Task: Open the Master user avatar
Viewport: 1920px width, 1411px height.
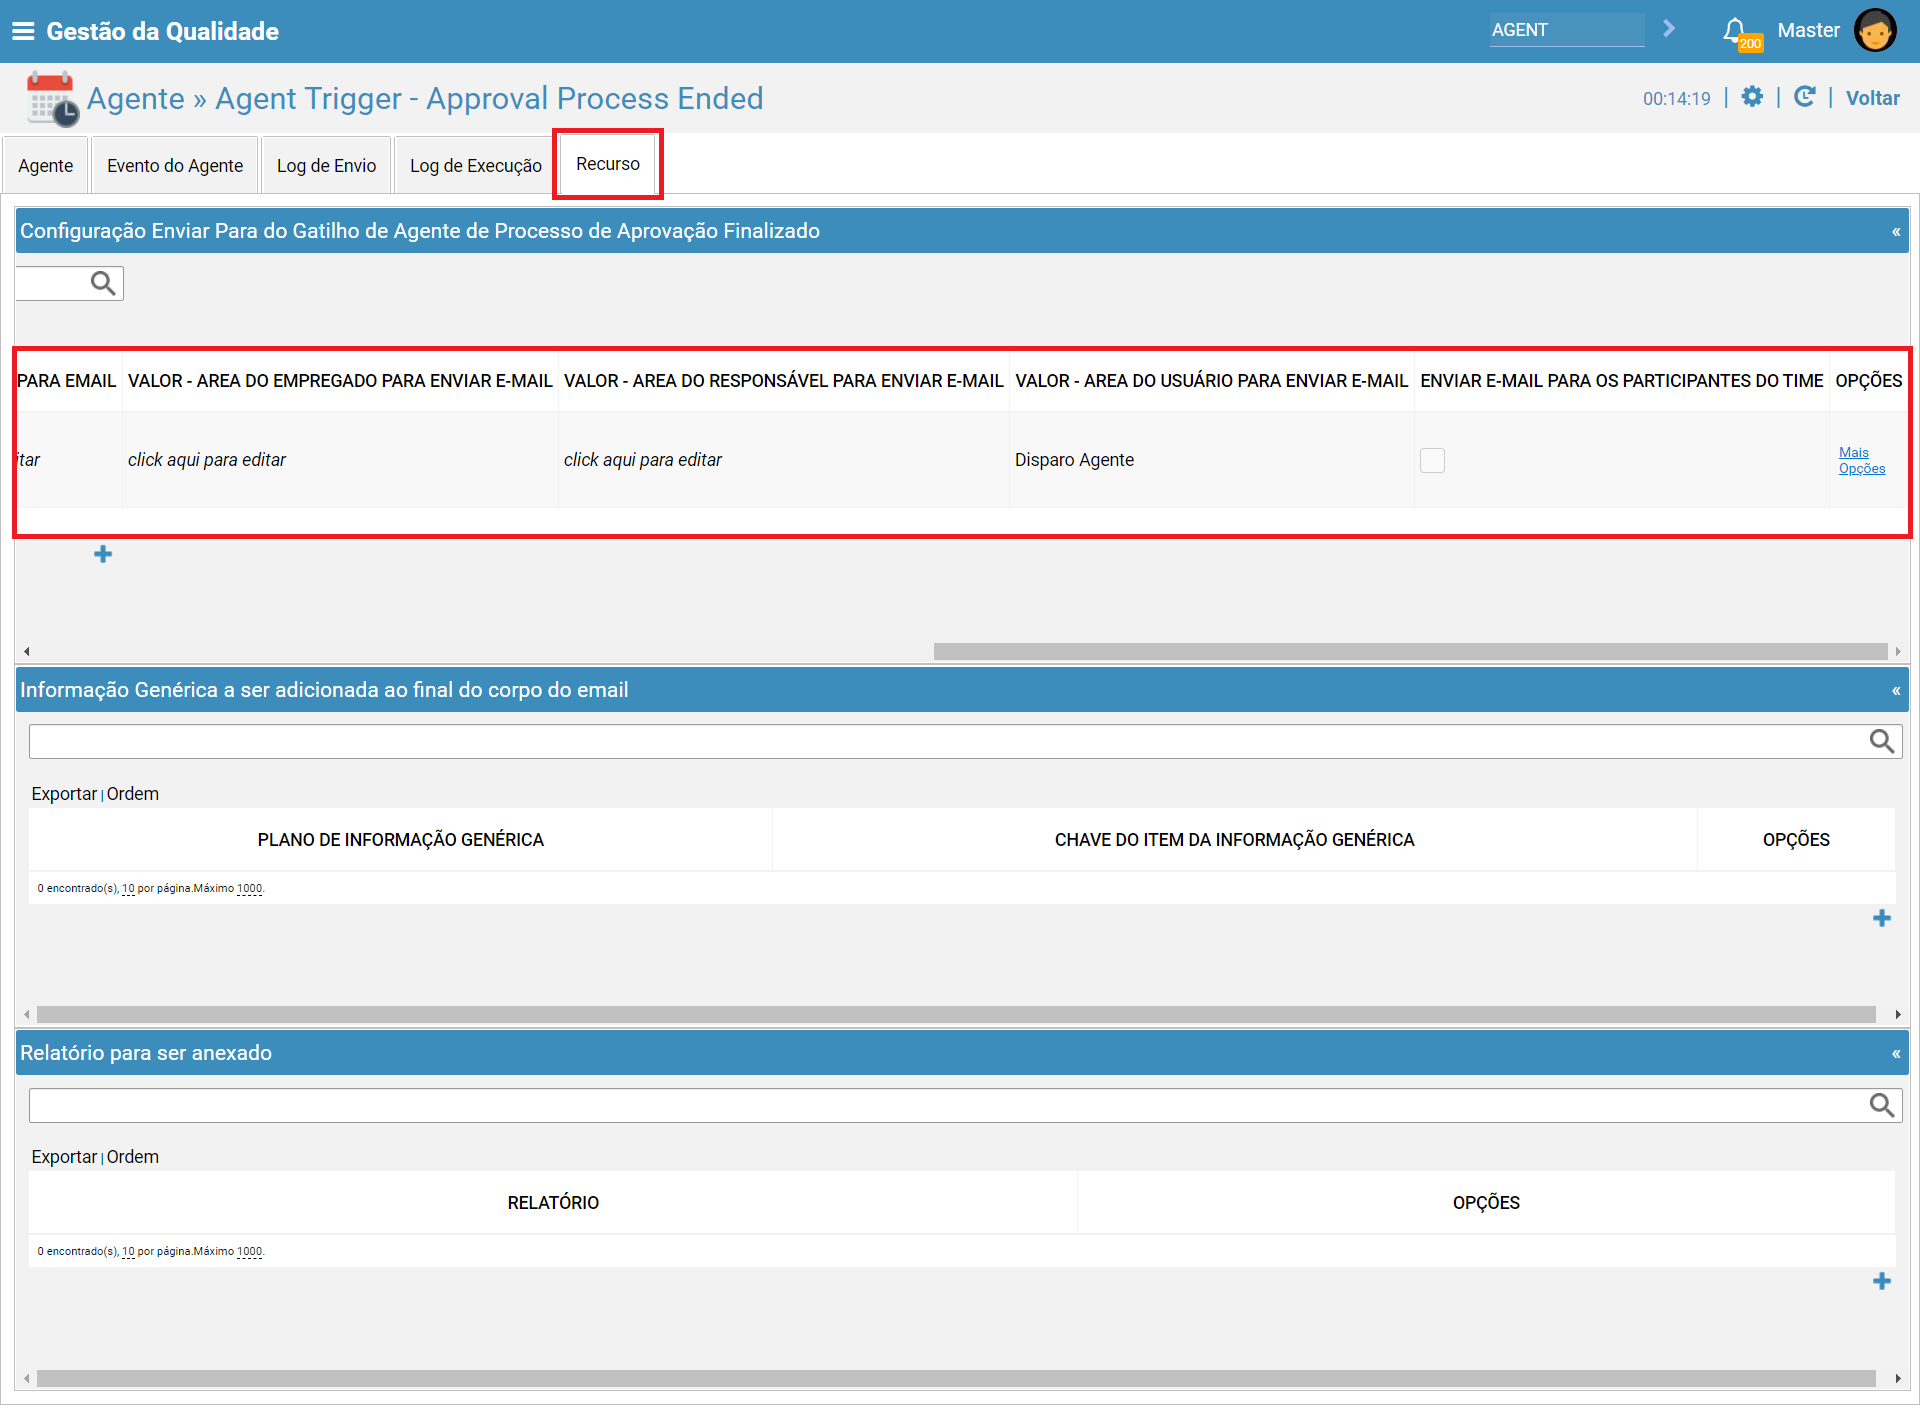Action: (x=1874, y=31)
